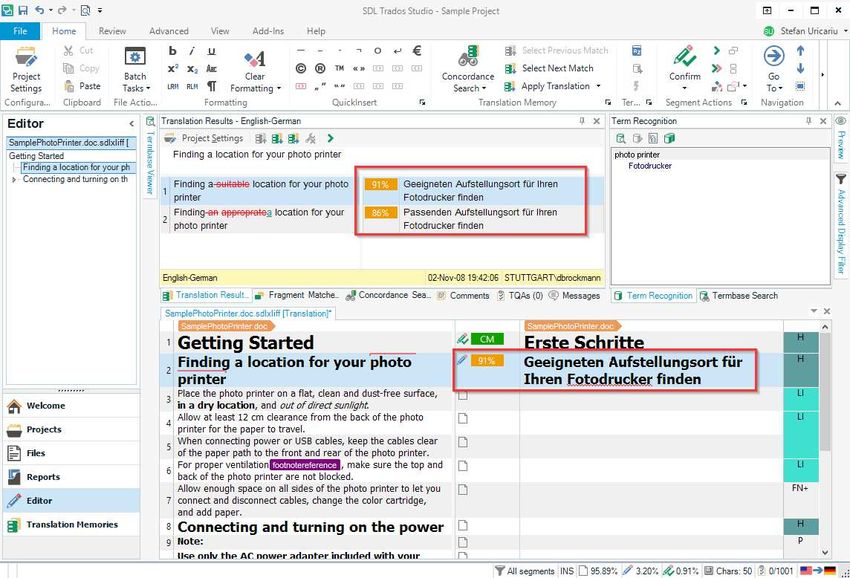The image size is (850, 578).
Task: Open the Projects view
Action: [71, 429]
